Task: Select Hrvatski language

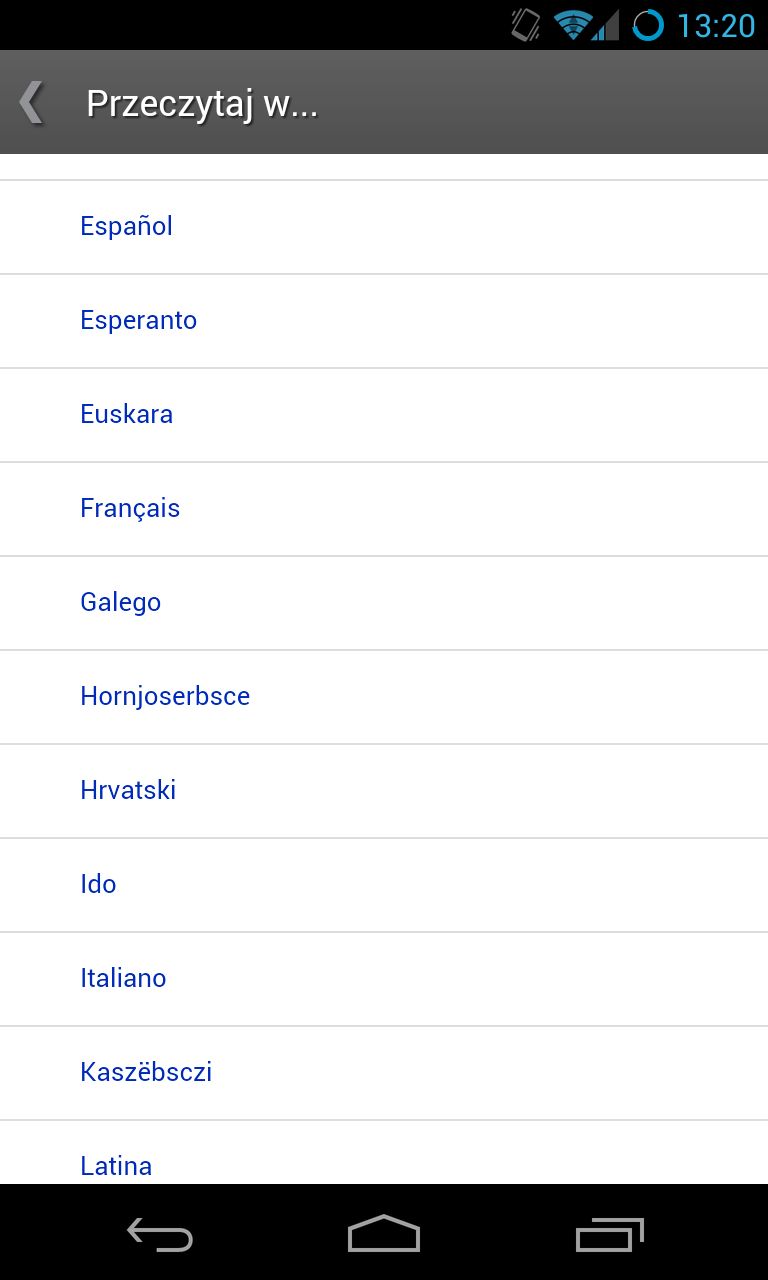Action: tap(384, 791)
